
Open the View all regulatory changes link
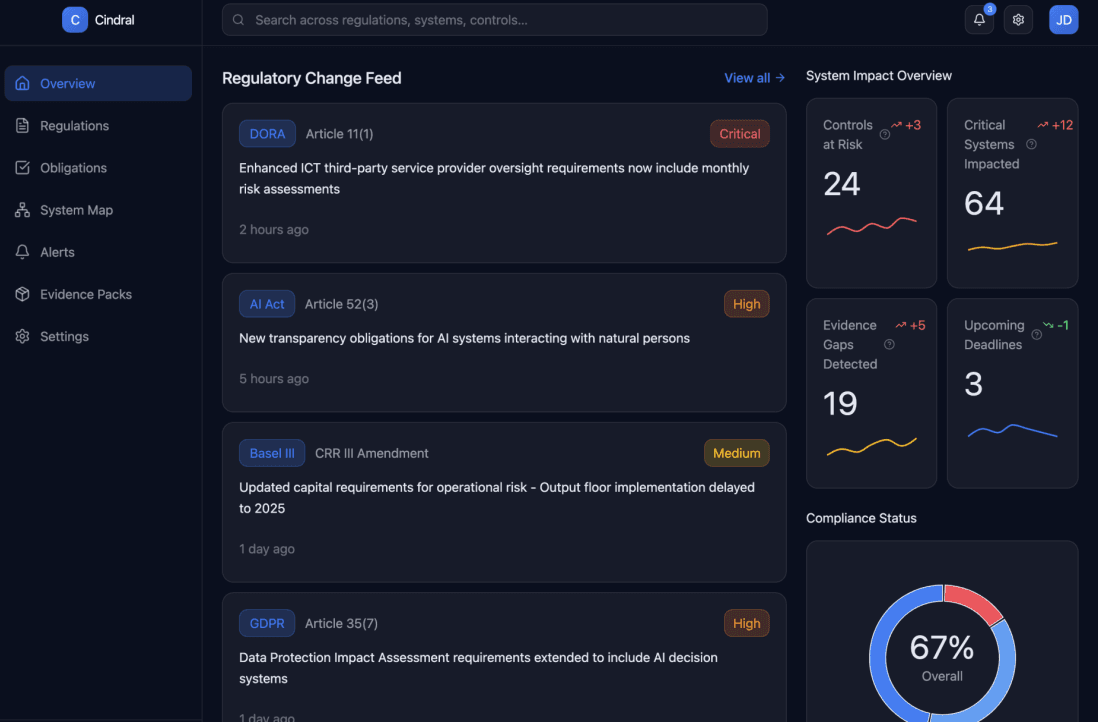click(x=753, y=77)
